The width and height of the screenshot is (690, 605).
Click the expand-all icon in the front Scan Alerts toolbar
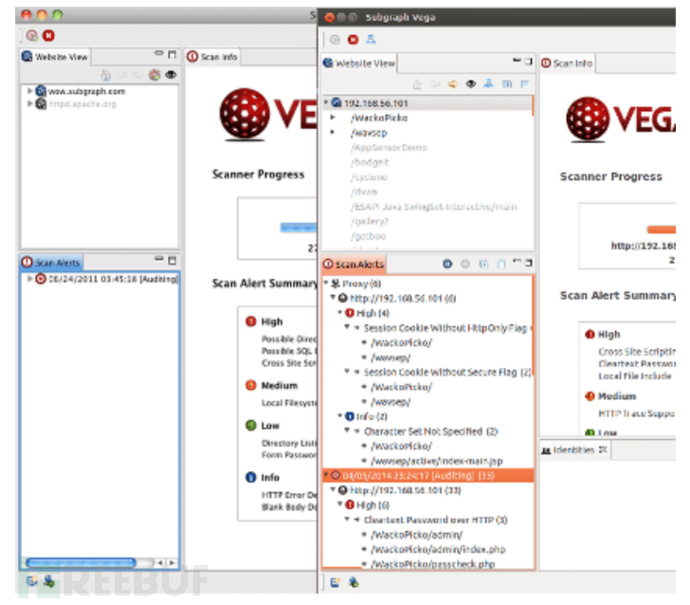(x=484, y=264)
